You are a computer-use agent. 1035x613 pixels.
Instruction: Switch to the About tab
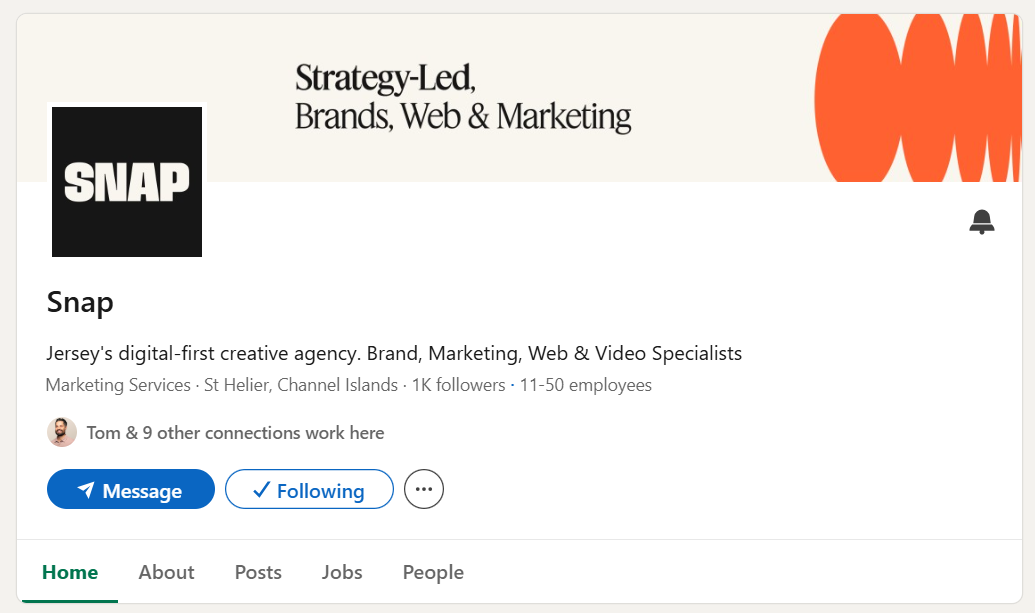point(166,572)
